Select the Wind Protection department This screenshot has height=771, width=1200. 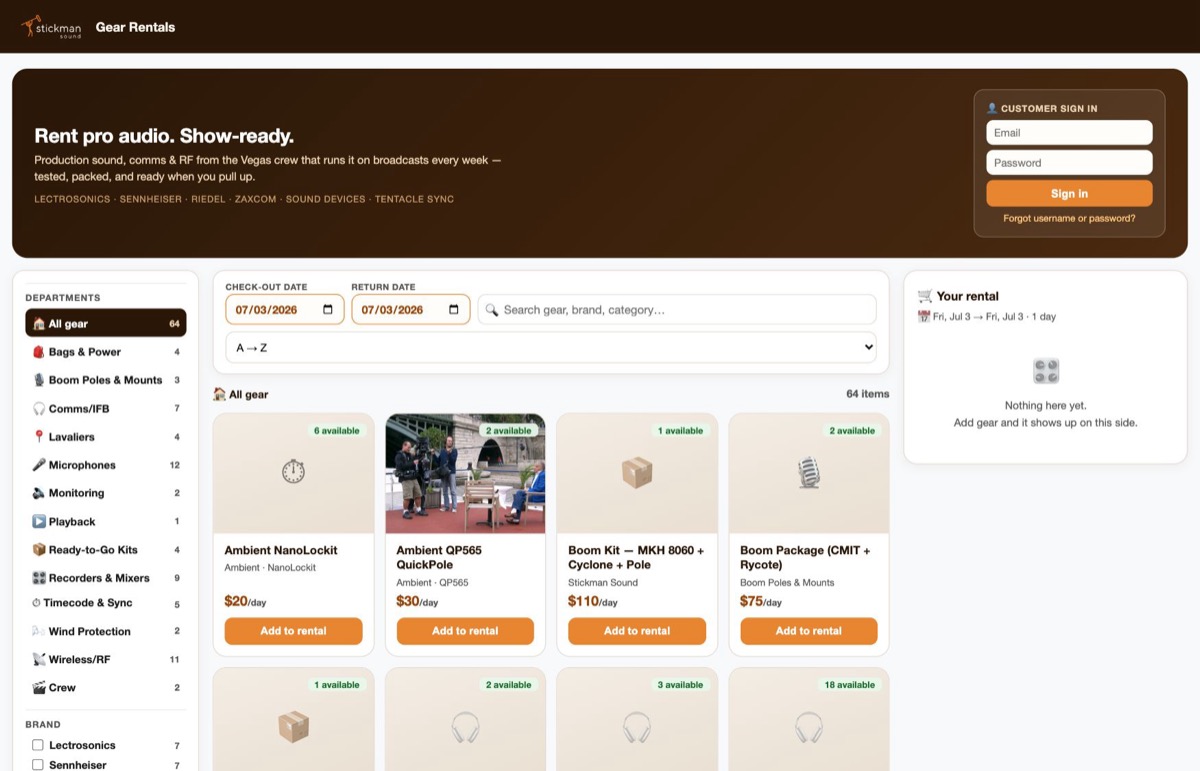pos(106,631)
